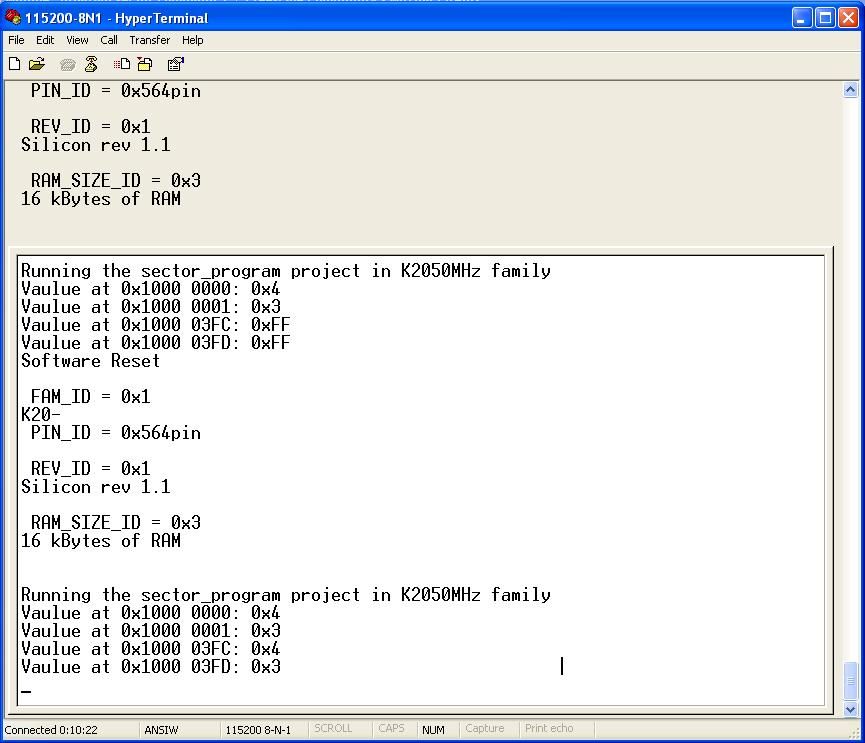Click the NUM status bar indicator

click(x=433, y=729)
